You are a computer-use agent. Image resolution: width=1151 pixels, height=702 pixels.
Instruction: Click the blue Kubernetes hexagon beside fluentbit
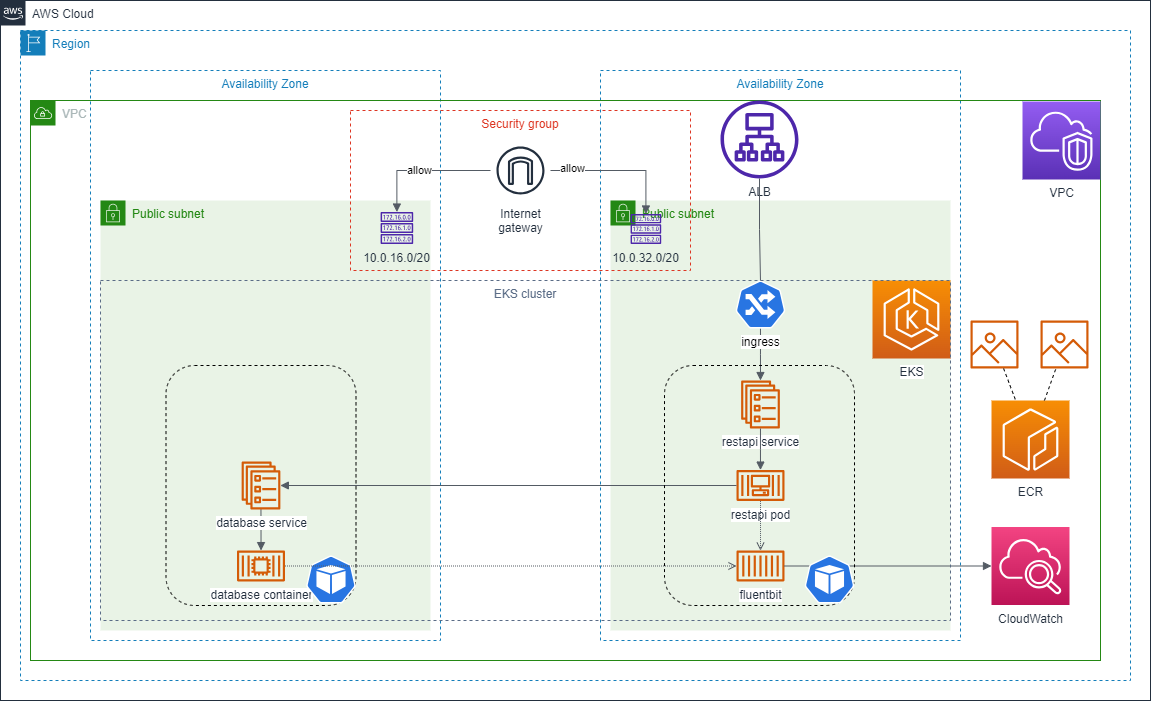click(829, 580)
